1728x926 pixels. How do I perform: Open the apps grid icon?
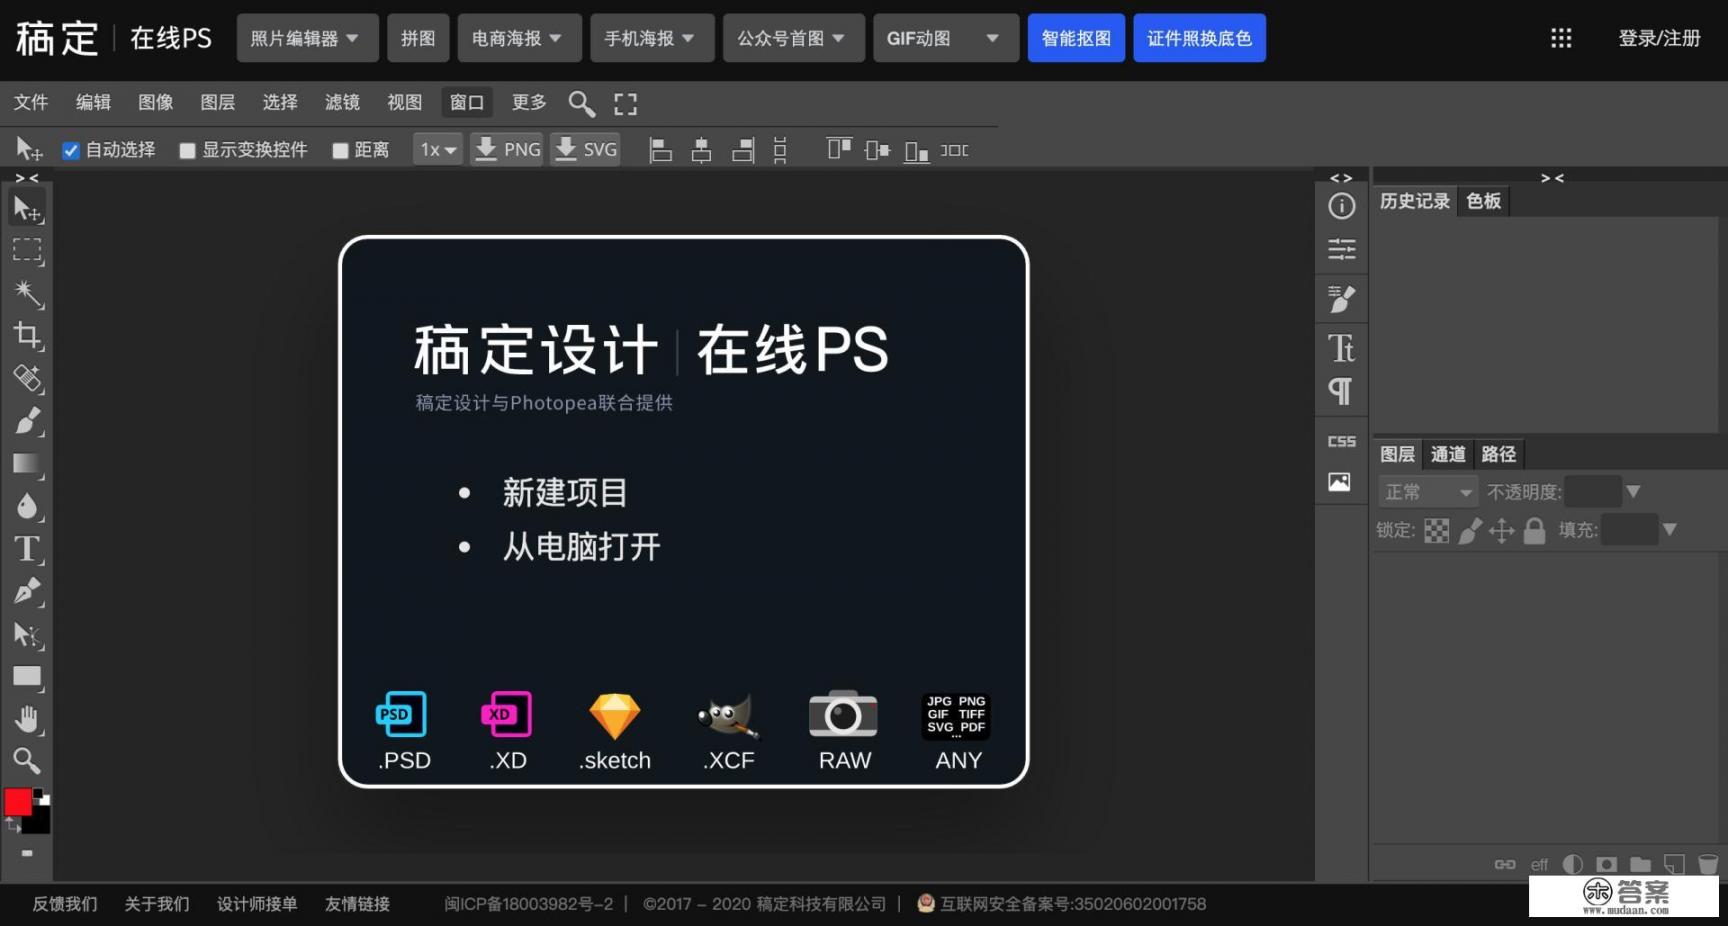point(1561,38)
